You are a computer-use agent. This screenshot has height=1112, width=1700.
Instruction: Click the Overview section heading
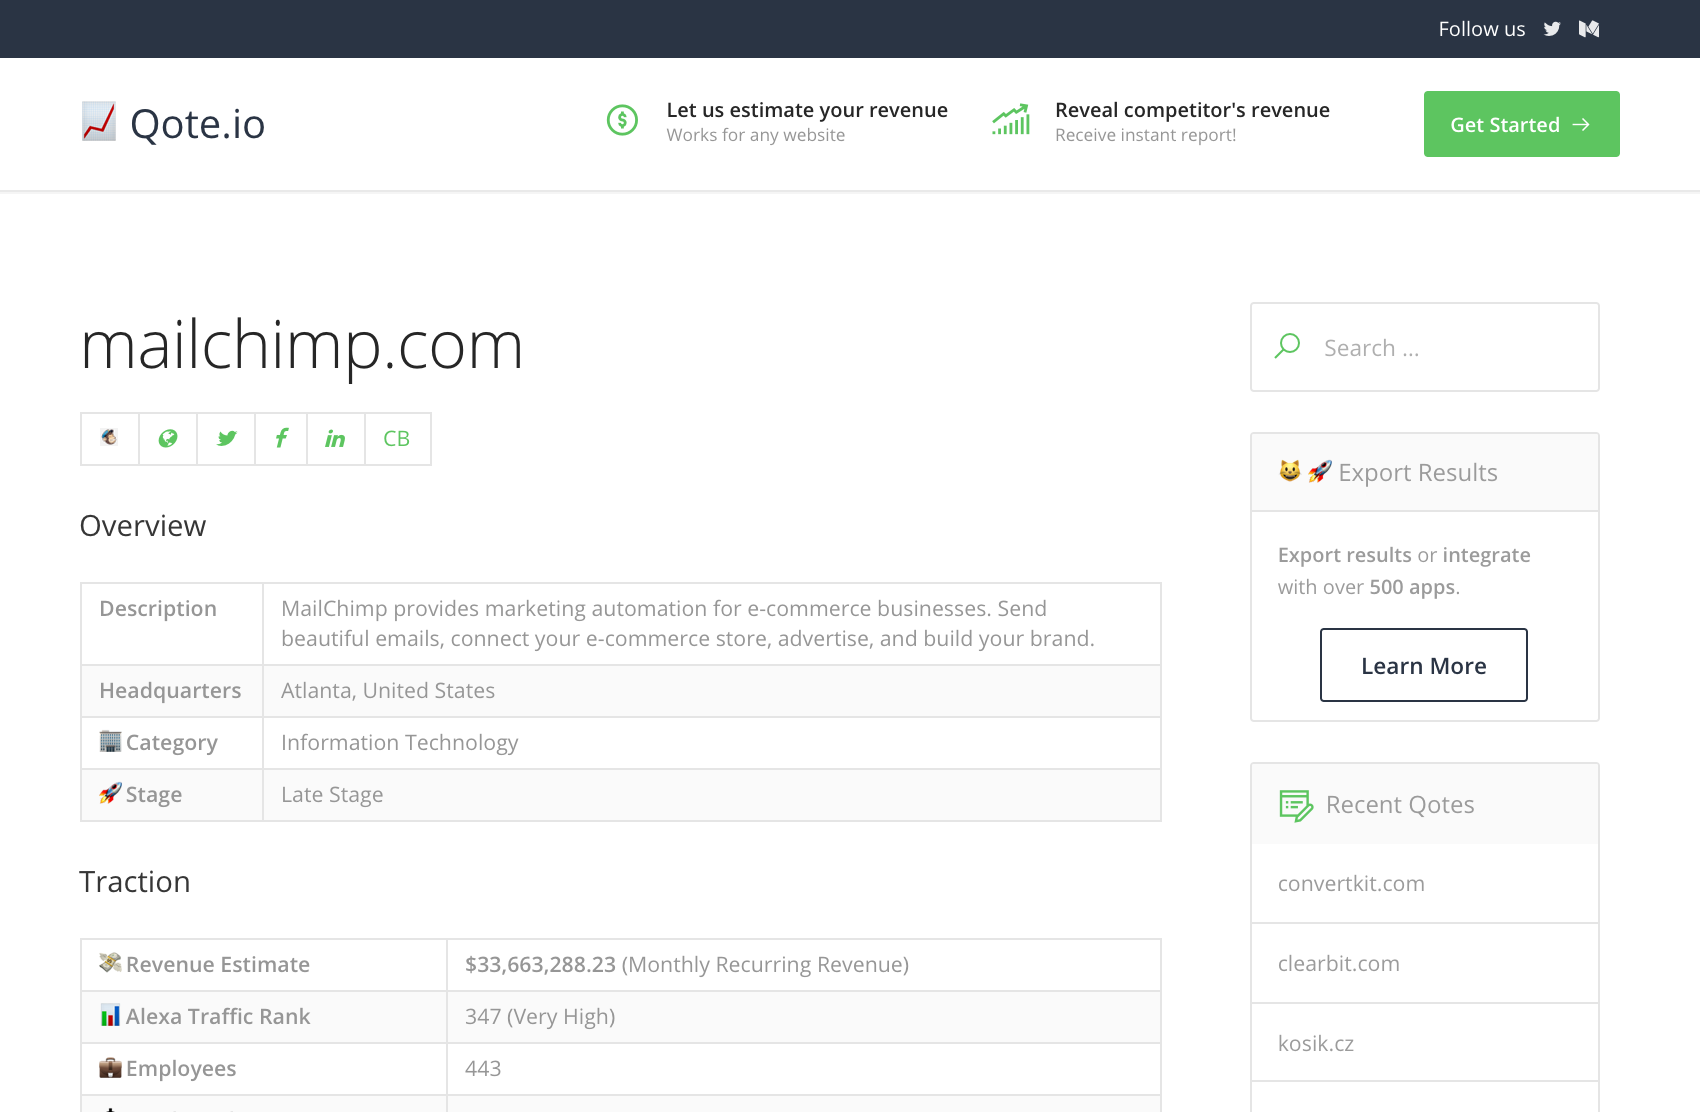[x=143, y=526]
